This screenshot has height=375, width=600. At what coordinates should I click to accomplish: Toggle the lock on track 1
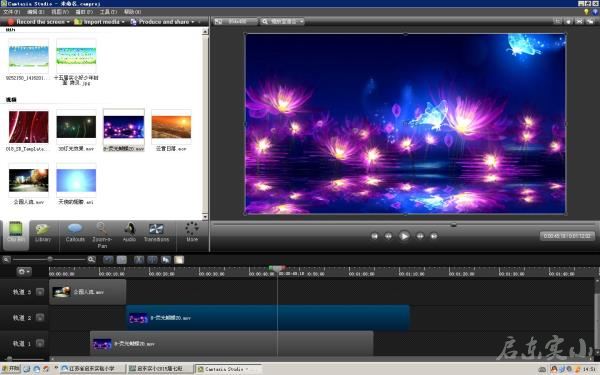(x=40, y=343)
